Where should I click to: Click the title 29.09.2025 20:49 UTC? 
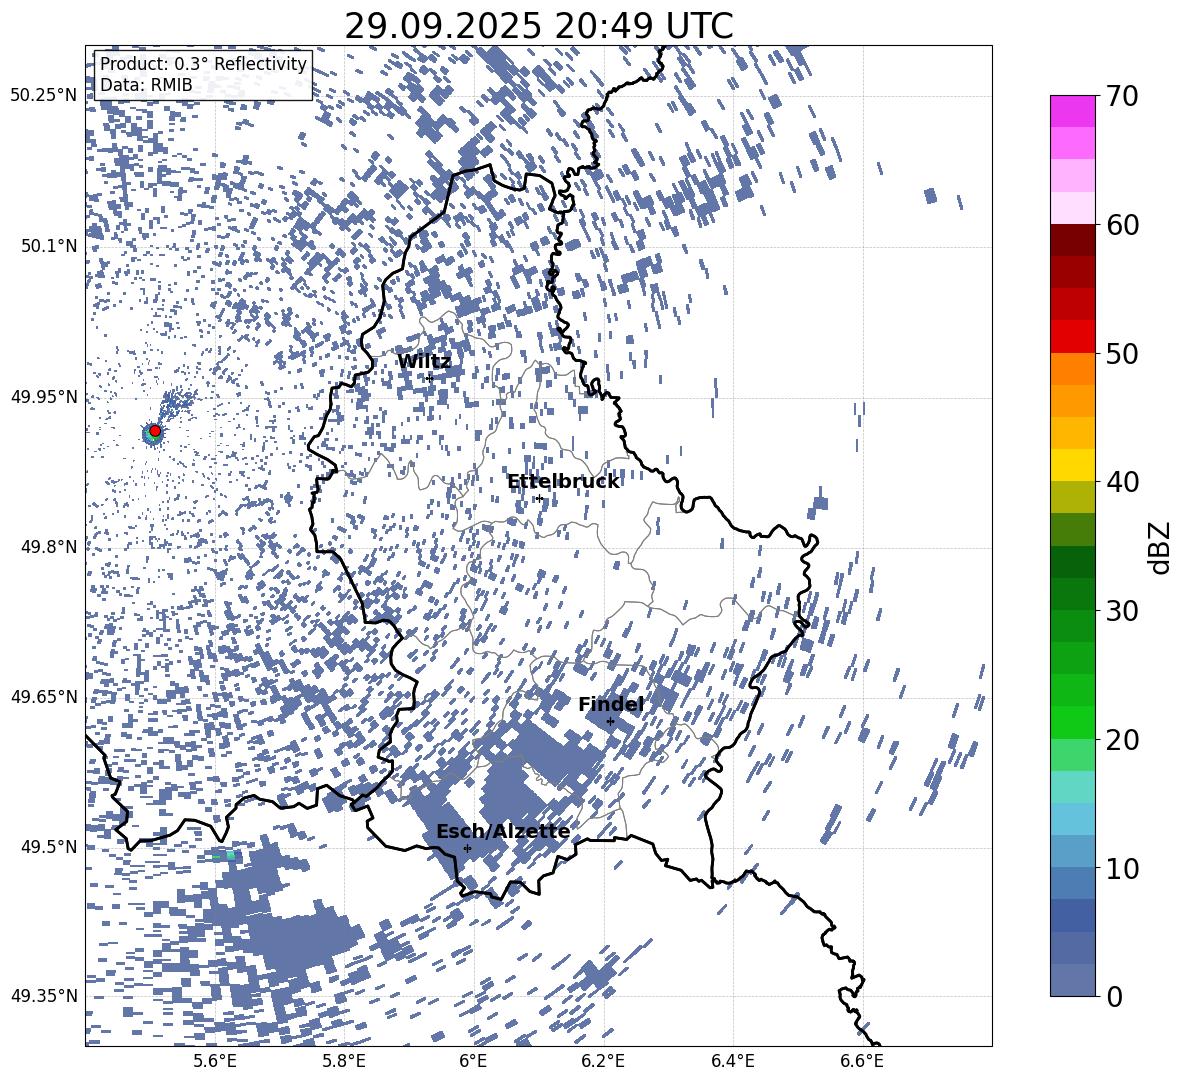(x=538, y=26)
